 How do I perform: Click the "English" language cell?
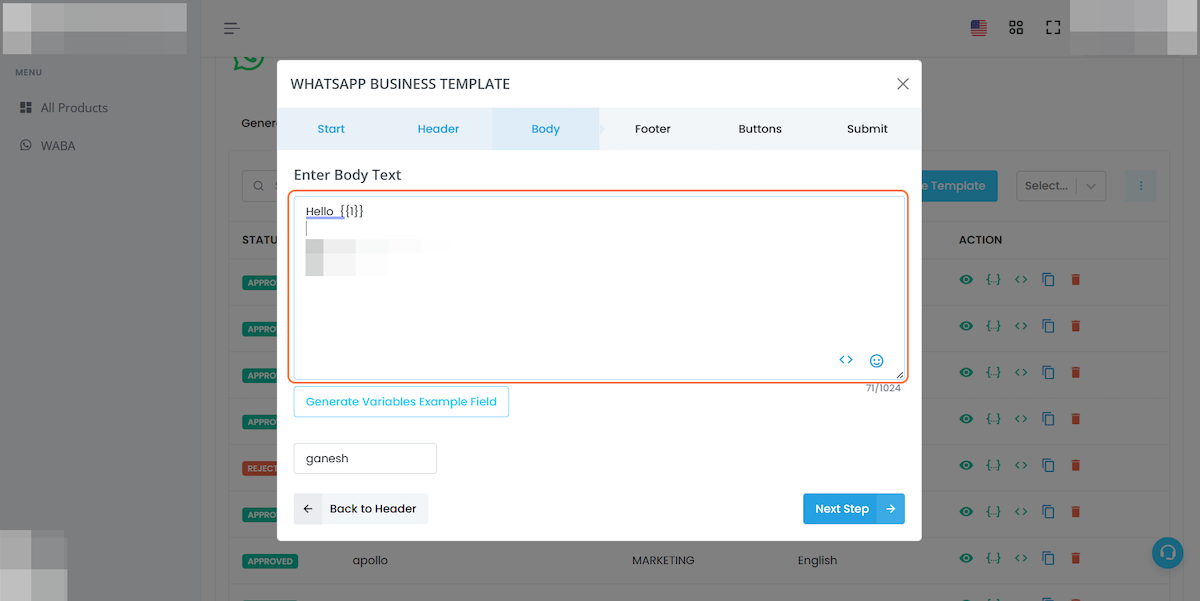coord(817,560)
